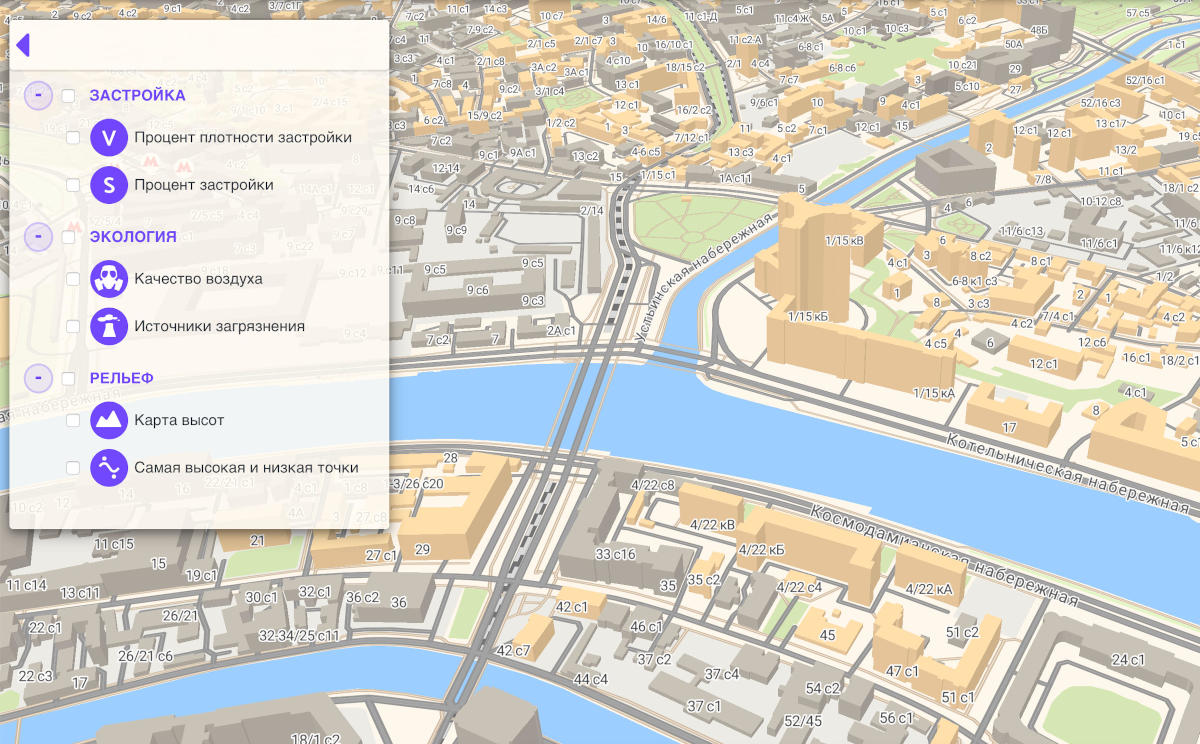Click the S building percent icon
Viewport: 1200px width, 744px height.
(109, 185)
